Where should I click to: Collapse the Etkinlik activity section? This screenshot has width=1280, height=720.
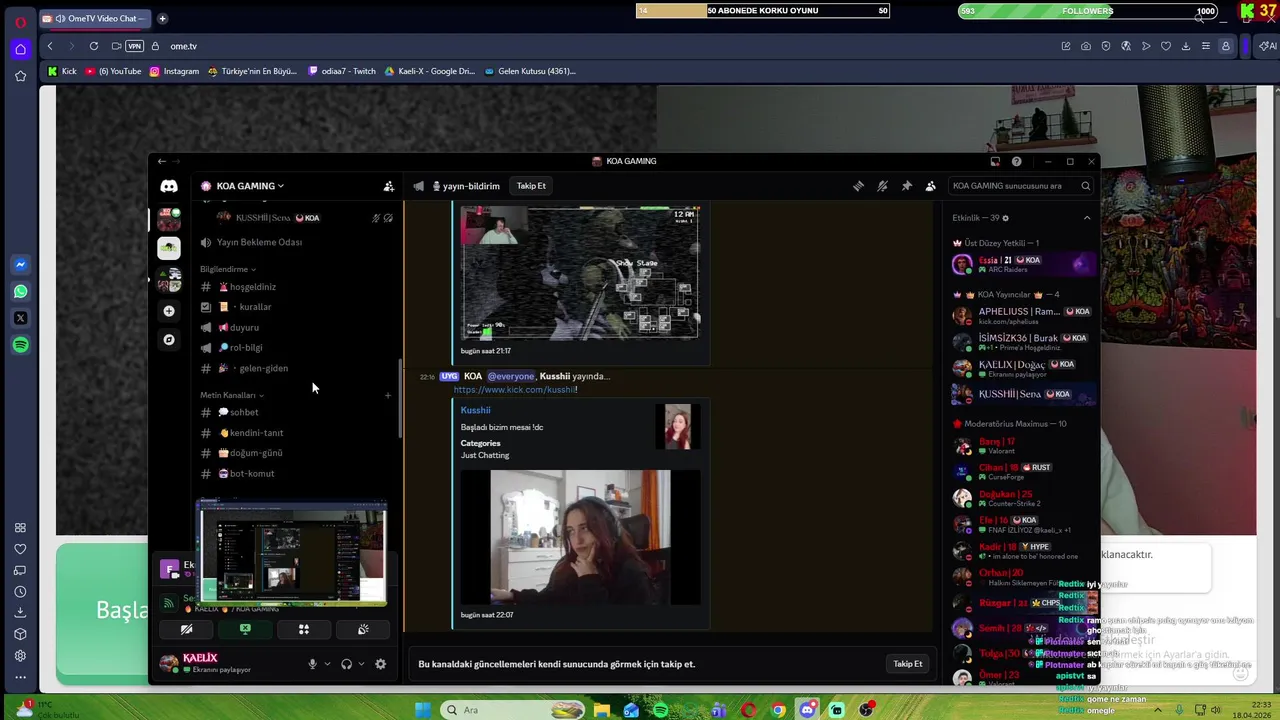point(1087,218)
